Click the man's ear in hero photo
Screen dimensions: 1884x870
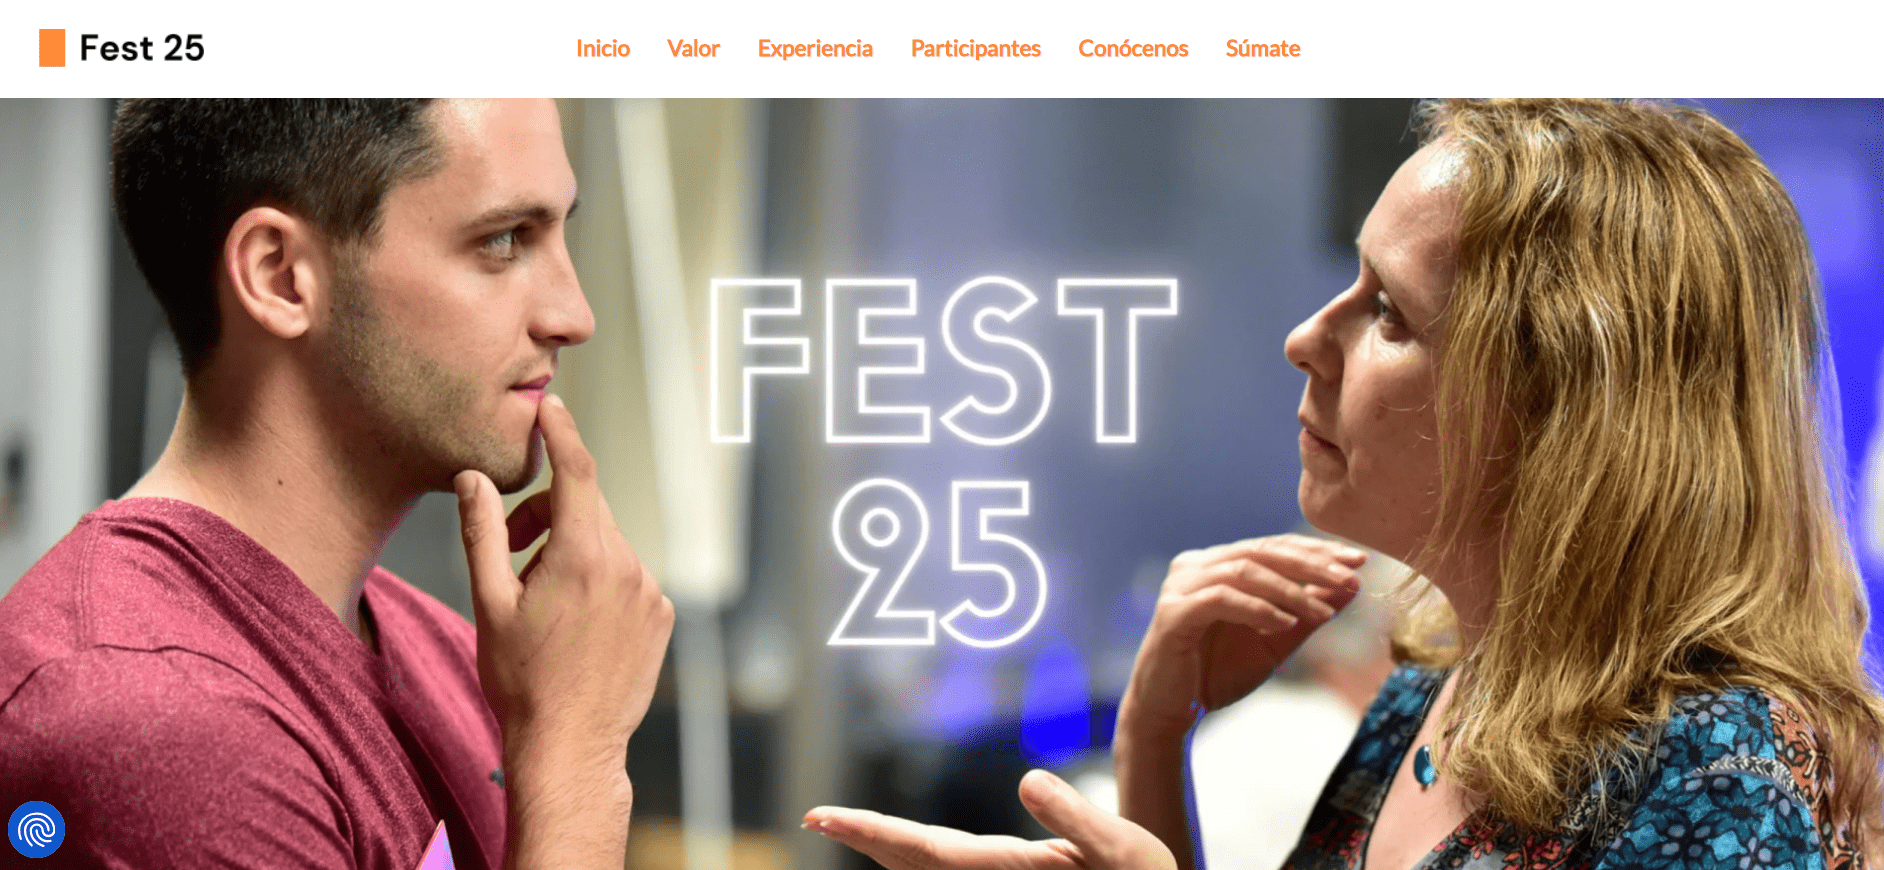coord(268,272)
